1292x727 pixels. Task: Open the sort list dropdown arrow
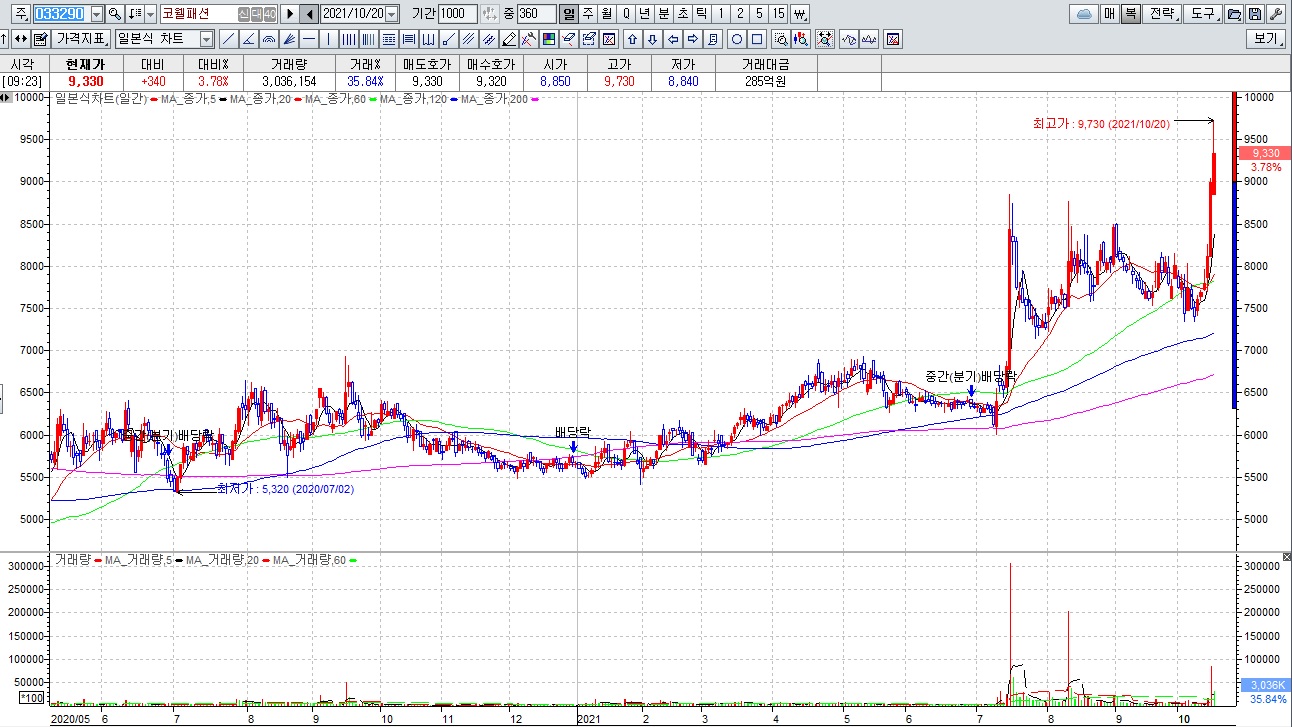coord(151,14)
